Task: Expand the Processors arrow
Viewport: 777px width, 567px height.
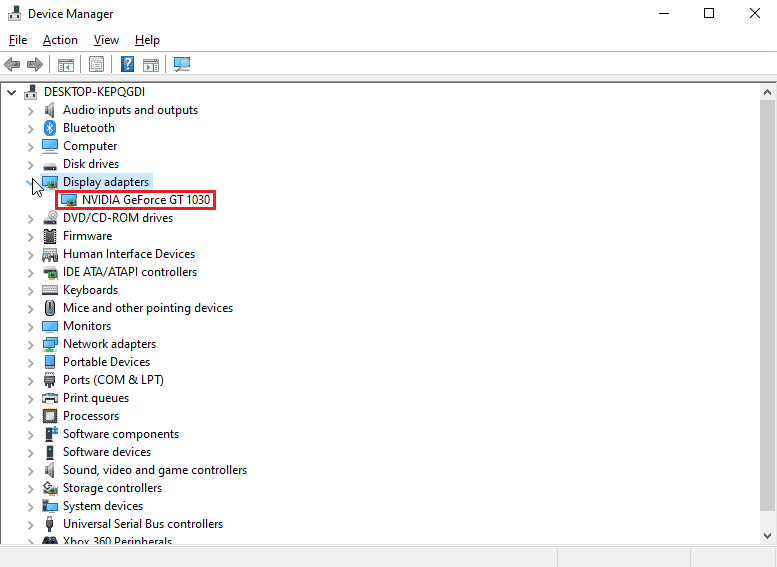Action: pyautogui.click(x=30, y=416)
